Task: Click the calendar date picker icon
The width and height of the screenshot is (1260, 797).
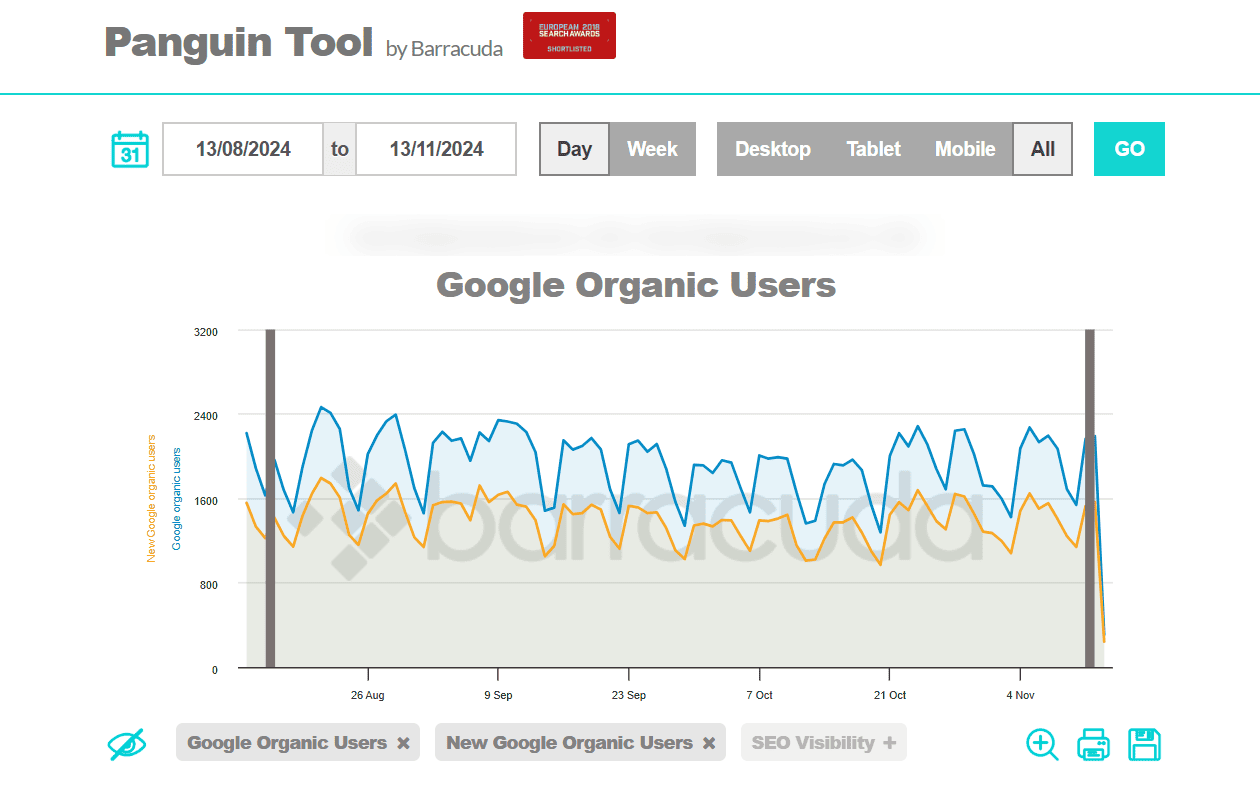Action: tap(130, 149)
